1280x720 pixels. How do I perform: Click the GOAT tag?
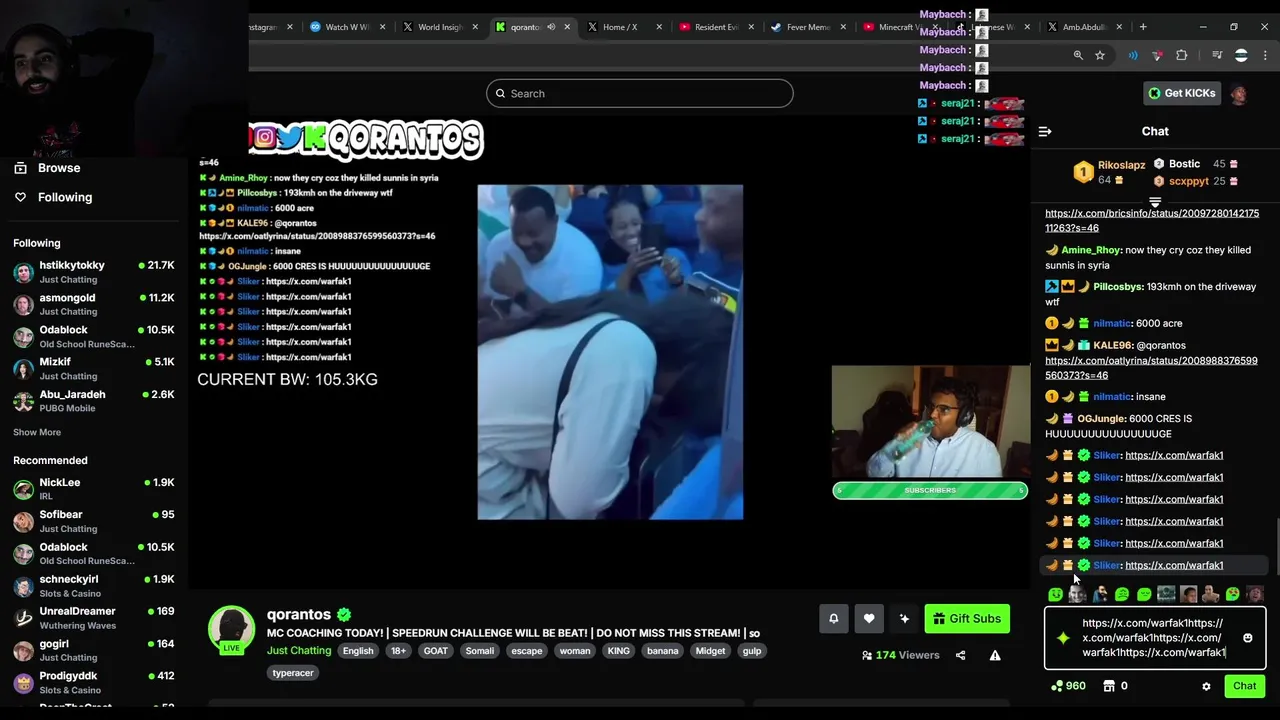pyautogui.click(x=436, y=651)
